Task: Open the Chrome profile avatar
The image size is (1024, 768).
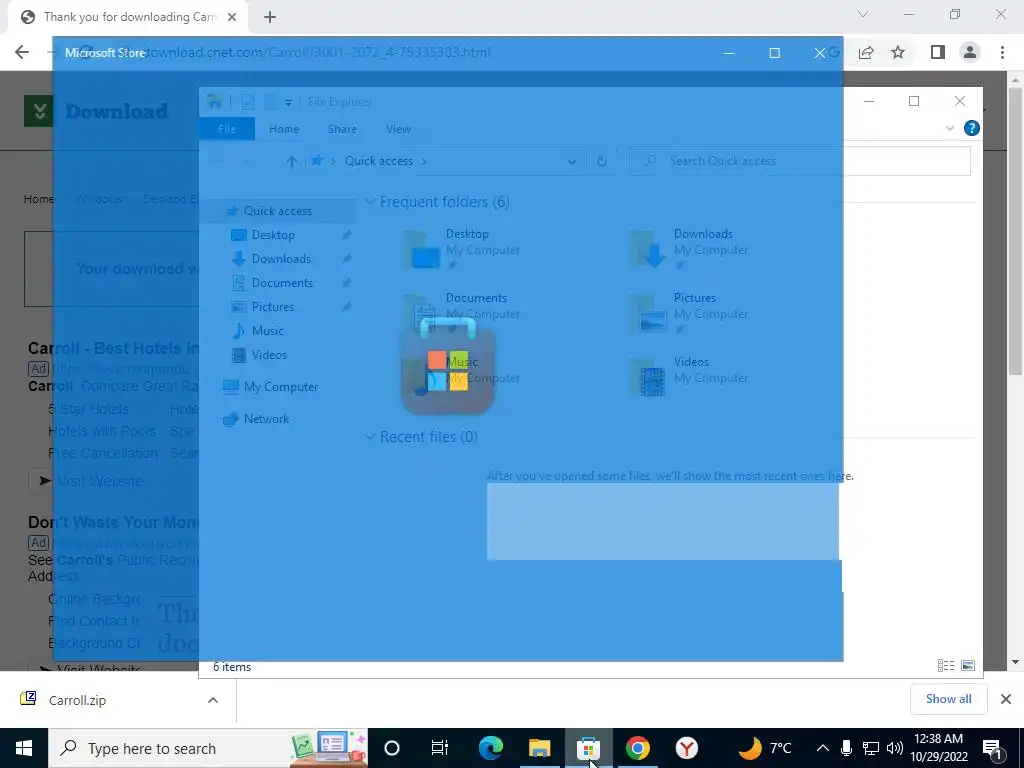Action: pos(970,52)
